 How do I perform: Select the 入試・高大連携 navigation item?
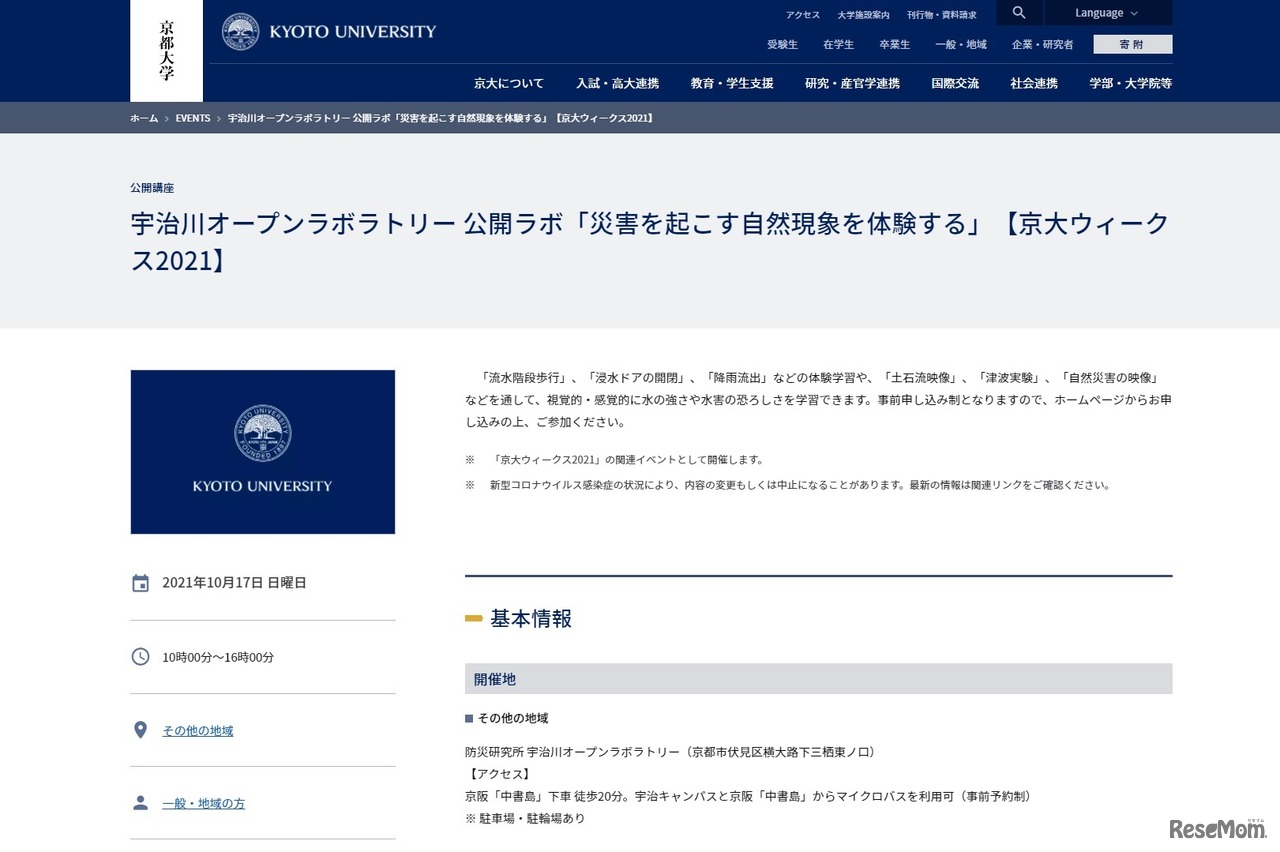618,84
